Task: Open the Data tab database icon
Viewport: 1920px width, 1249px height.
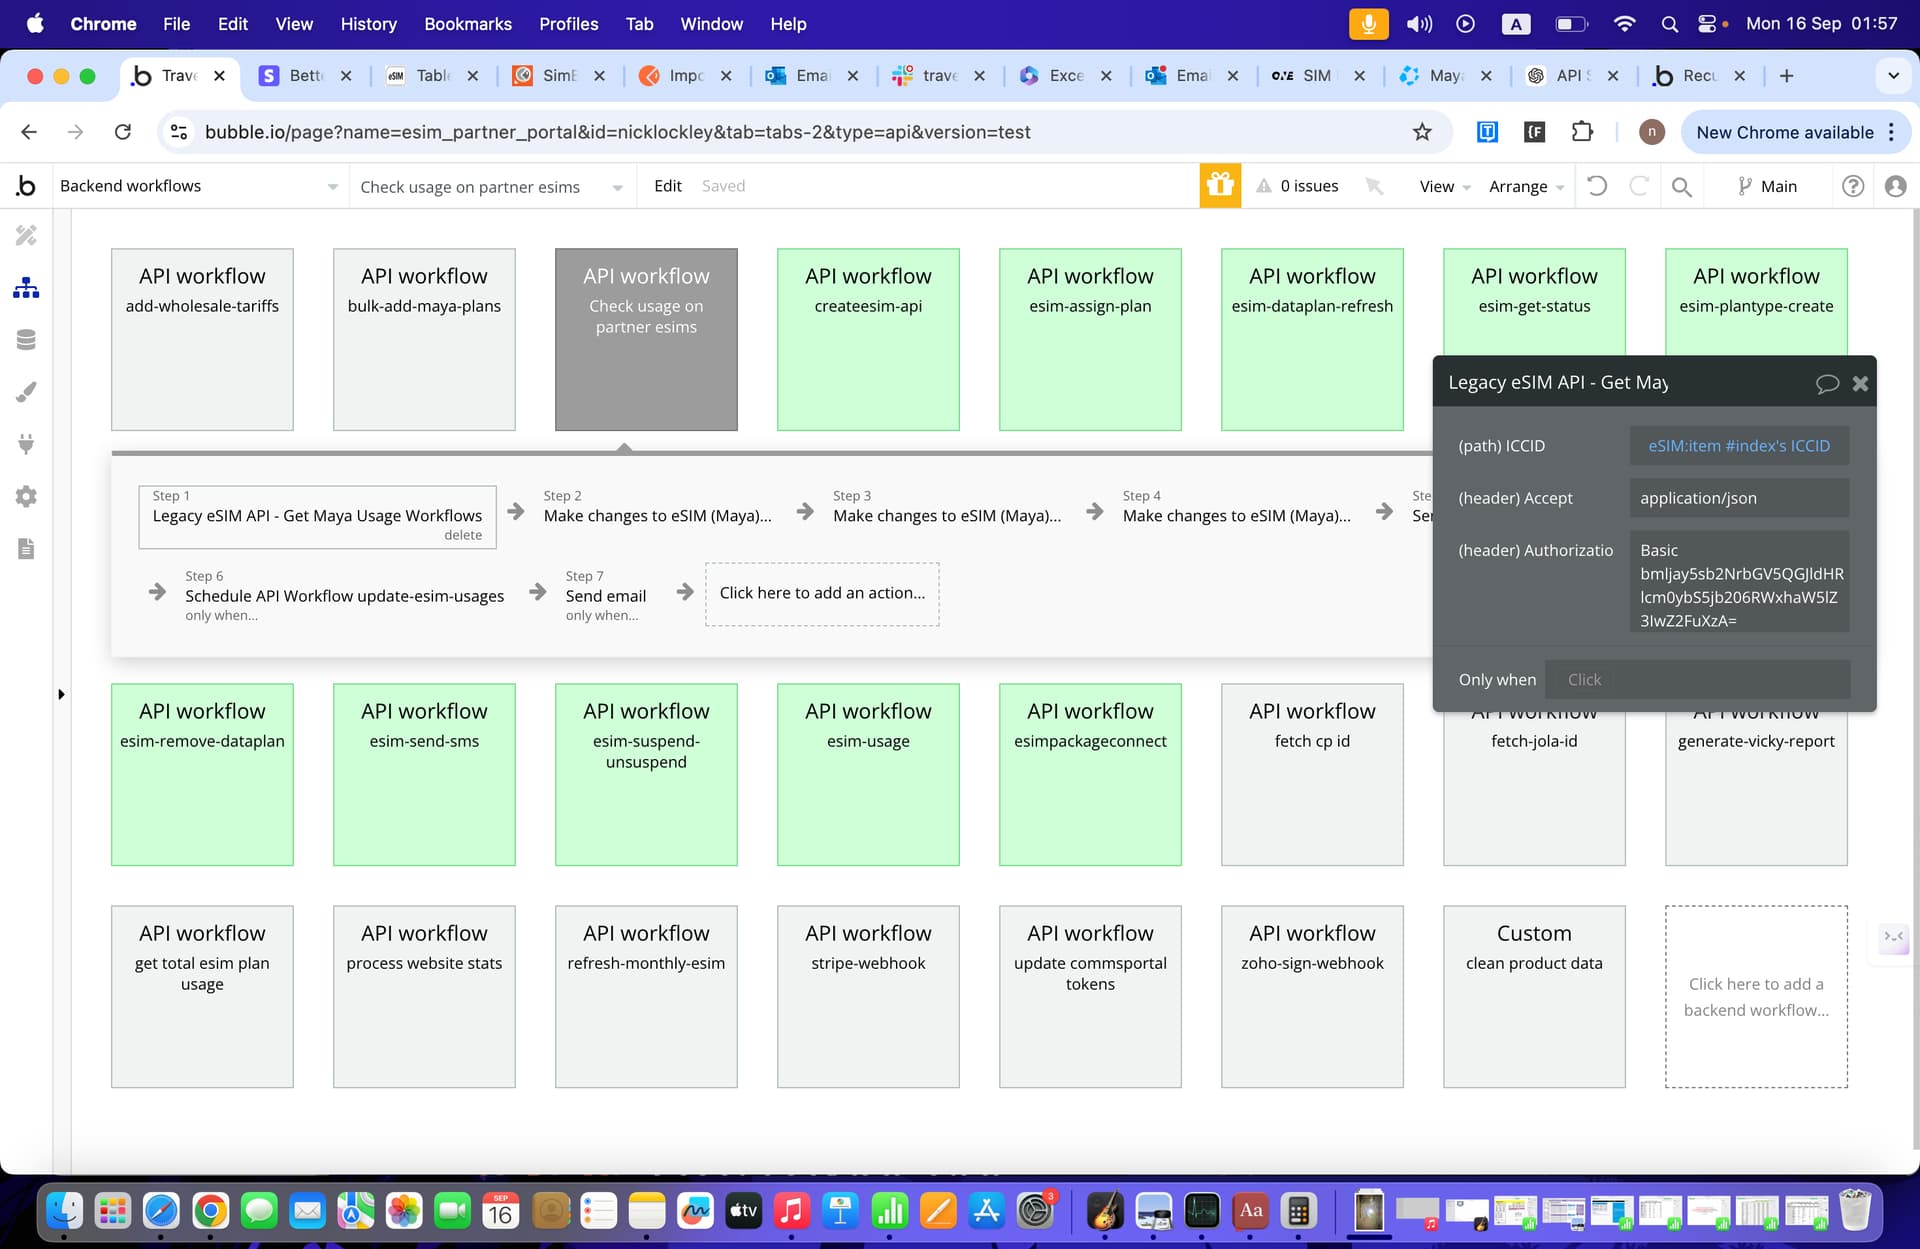Action: (26, 340)
